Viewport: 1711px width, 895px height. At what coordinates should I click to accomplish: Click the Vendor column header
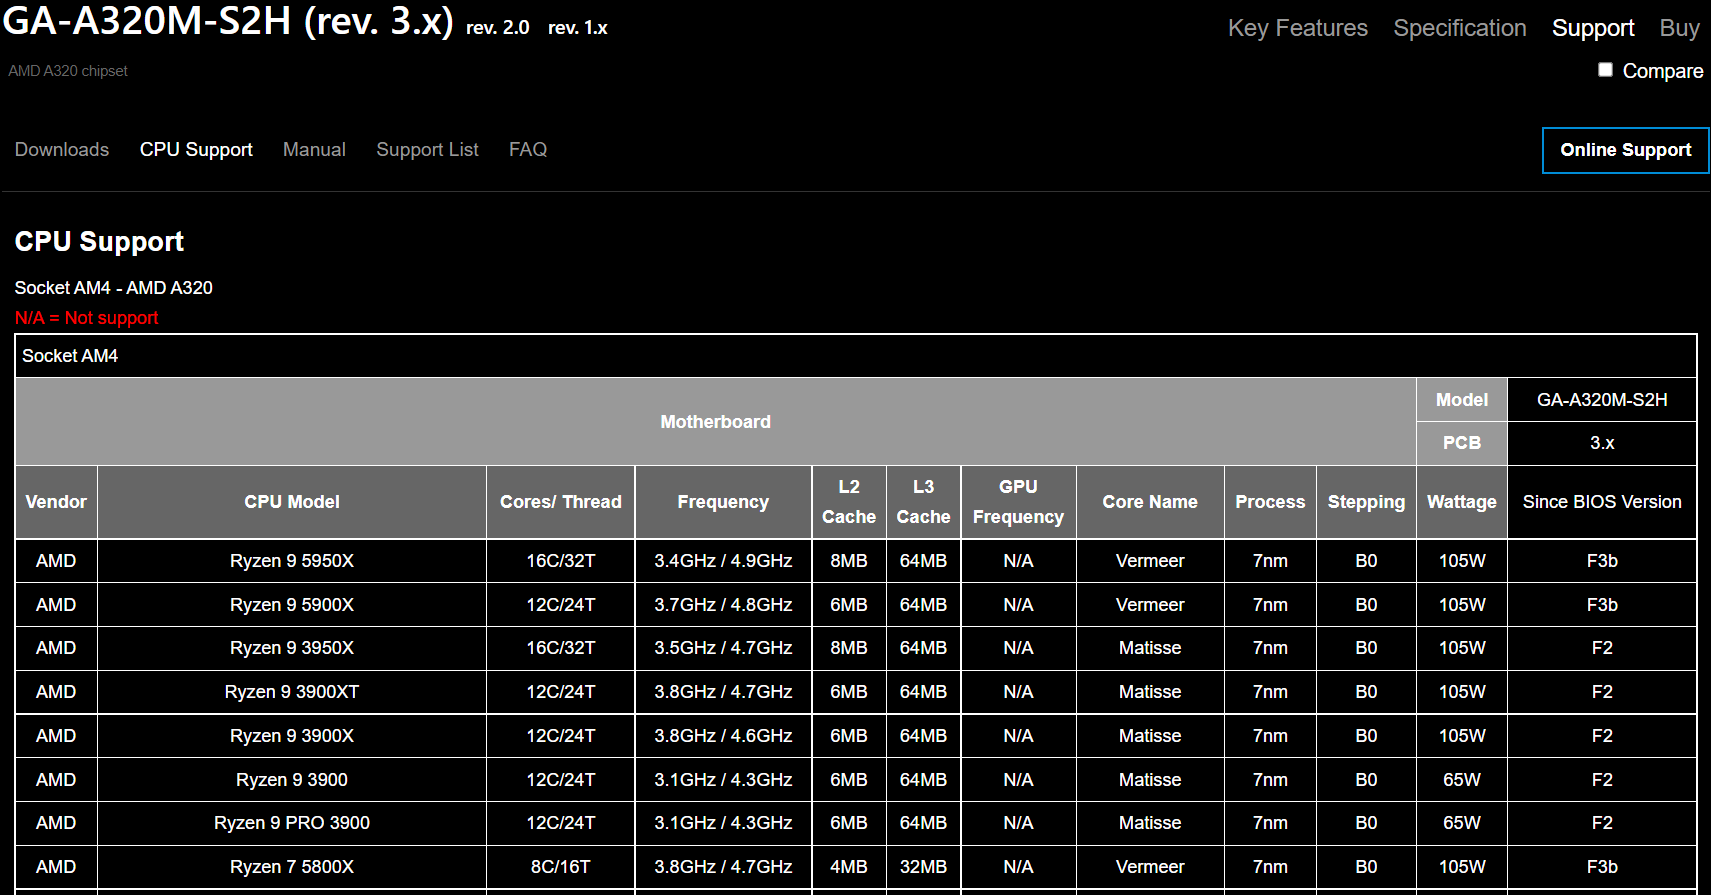pos(56,502)
